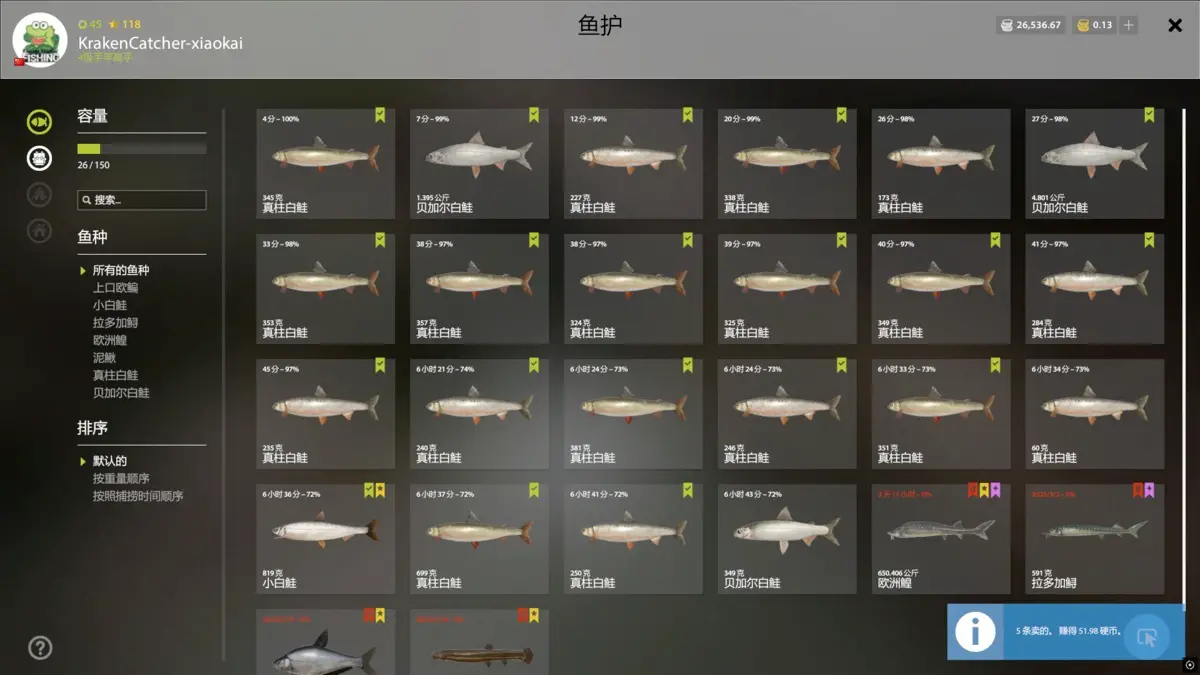Open the frog player avatar
This screenshot has width=1200, height=675.
40,40
